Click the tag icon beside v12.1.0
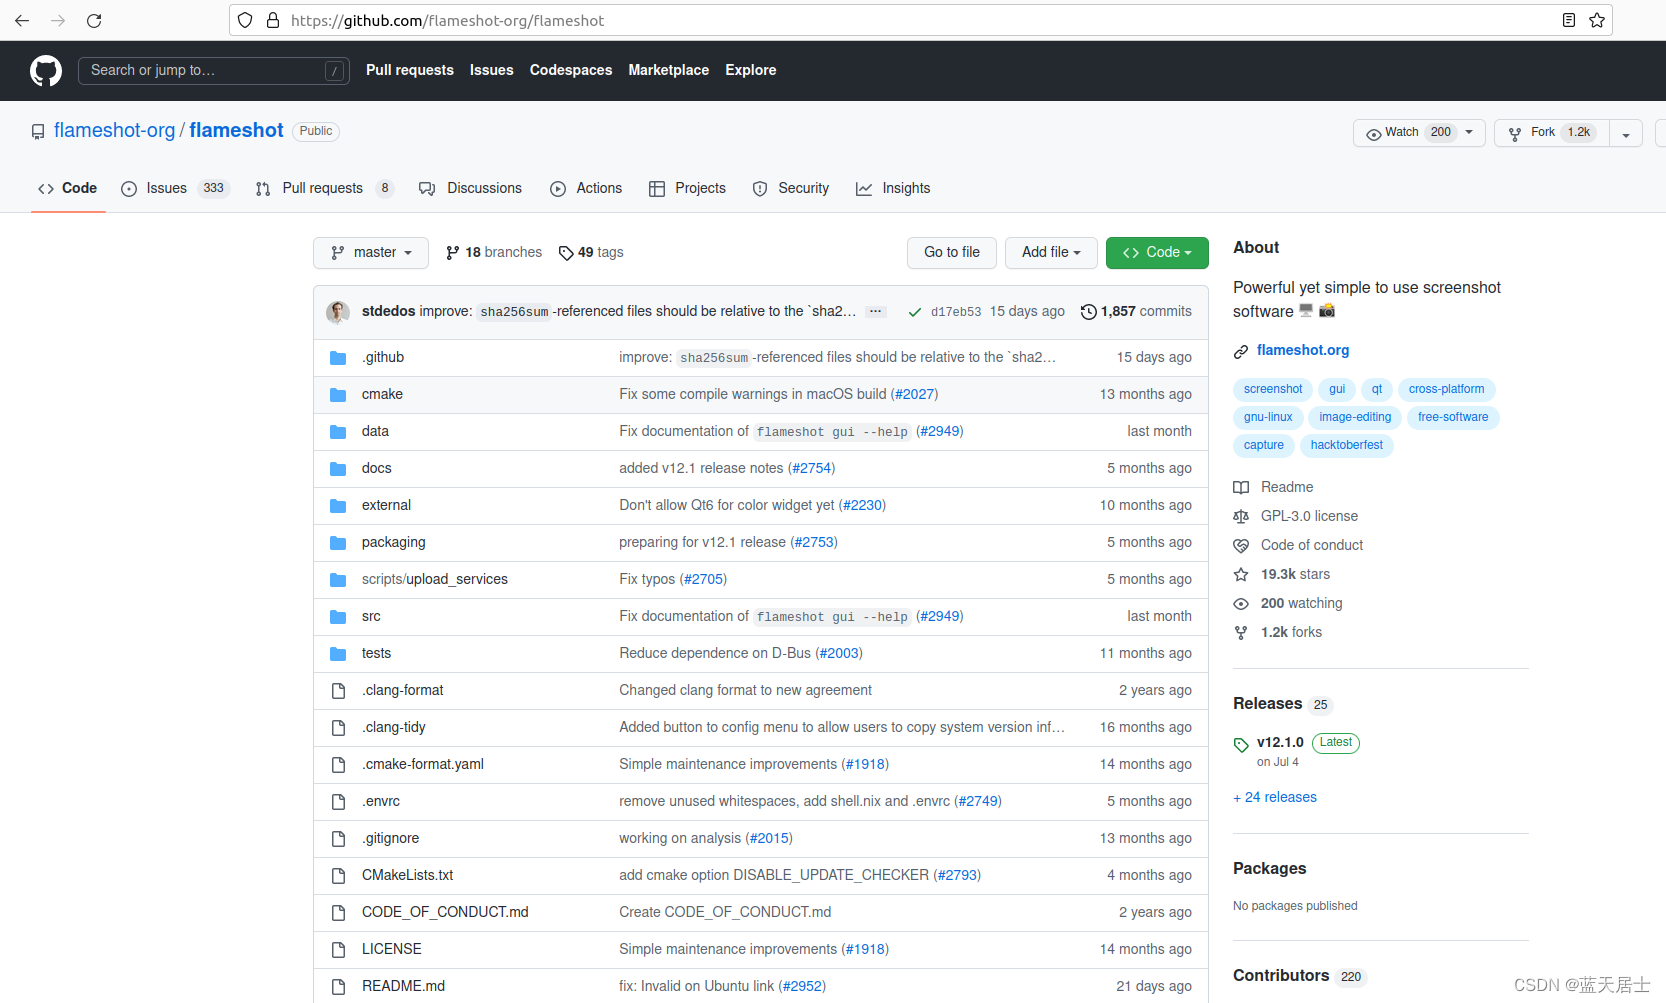The image size is (1666, 1003). 1241,744
